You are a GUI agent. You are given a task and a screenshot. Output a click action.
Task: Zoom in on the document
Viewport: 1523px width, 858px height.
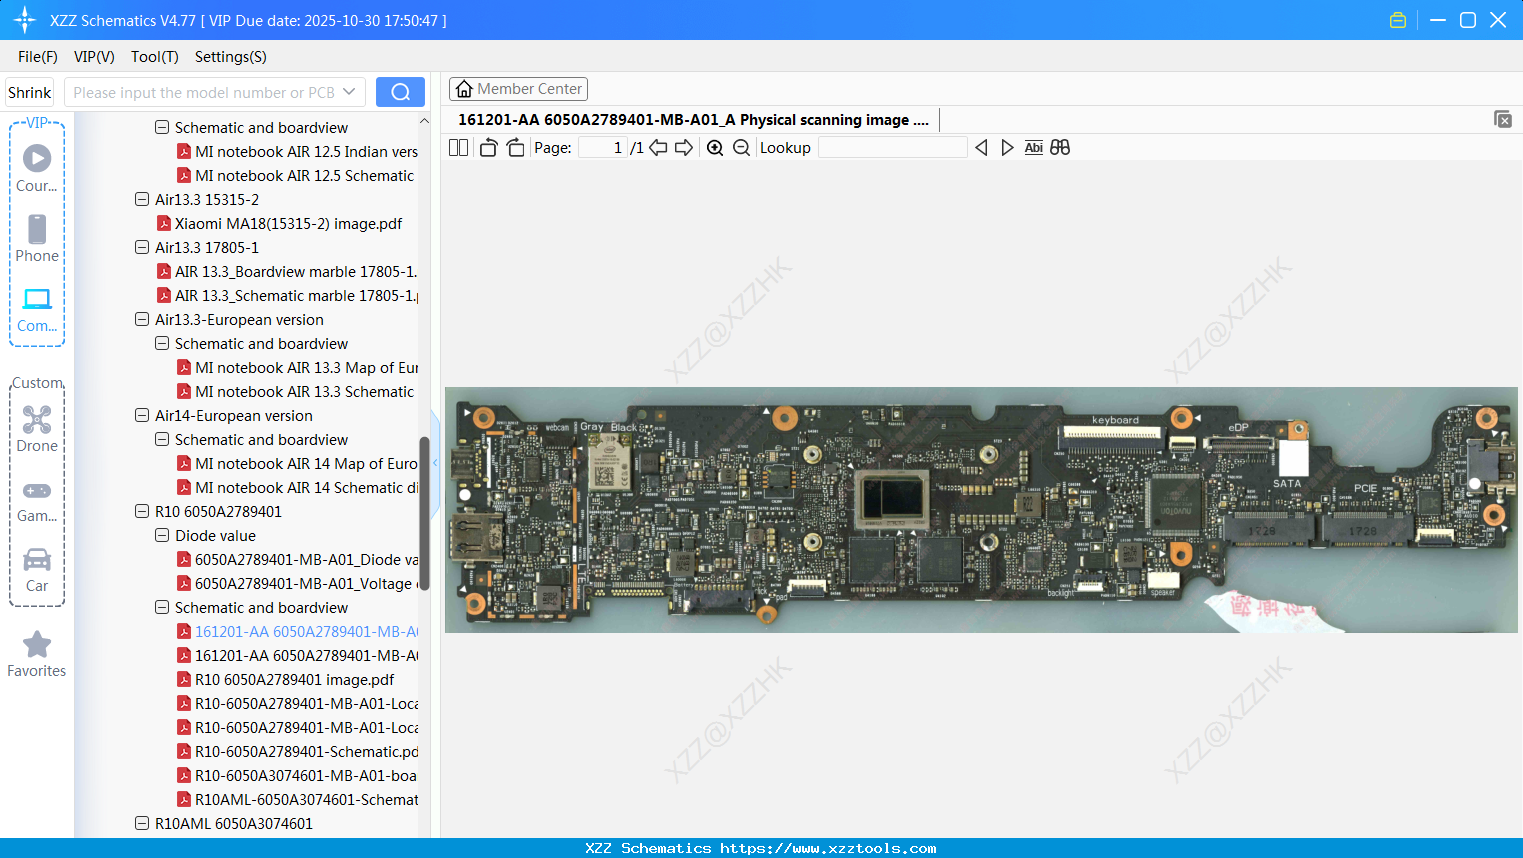pos(715,148)
